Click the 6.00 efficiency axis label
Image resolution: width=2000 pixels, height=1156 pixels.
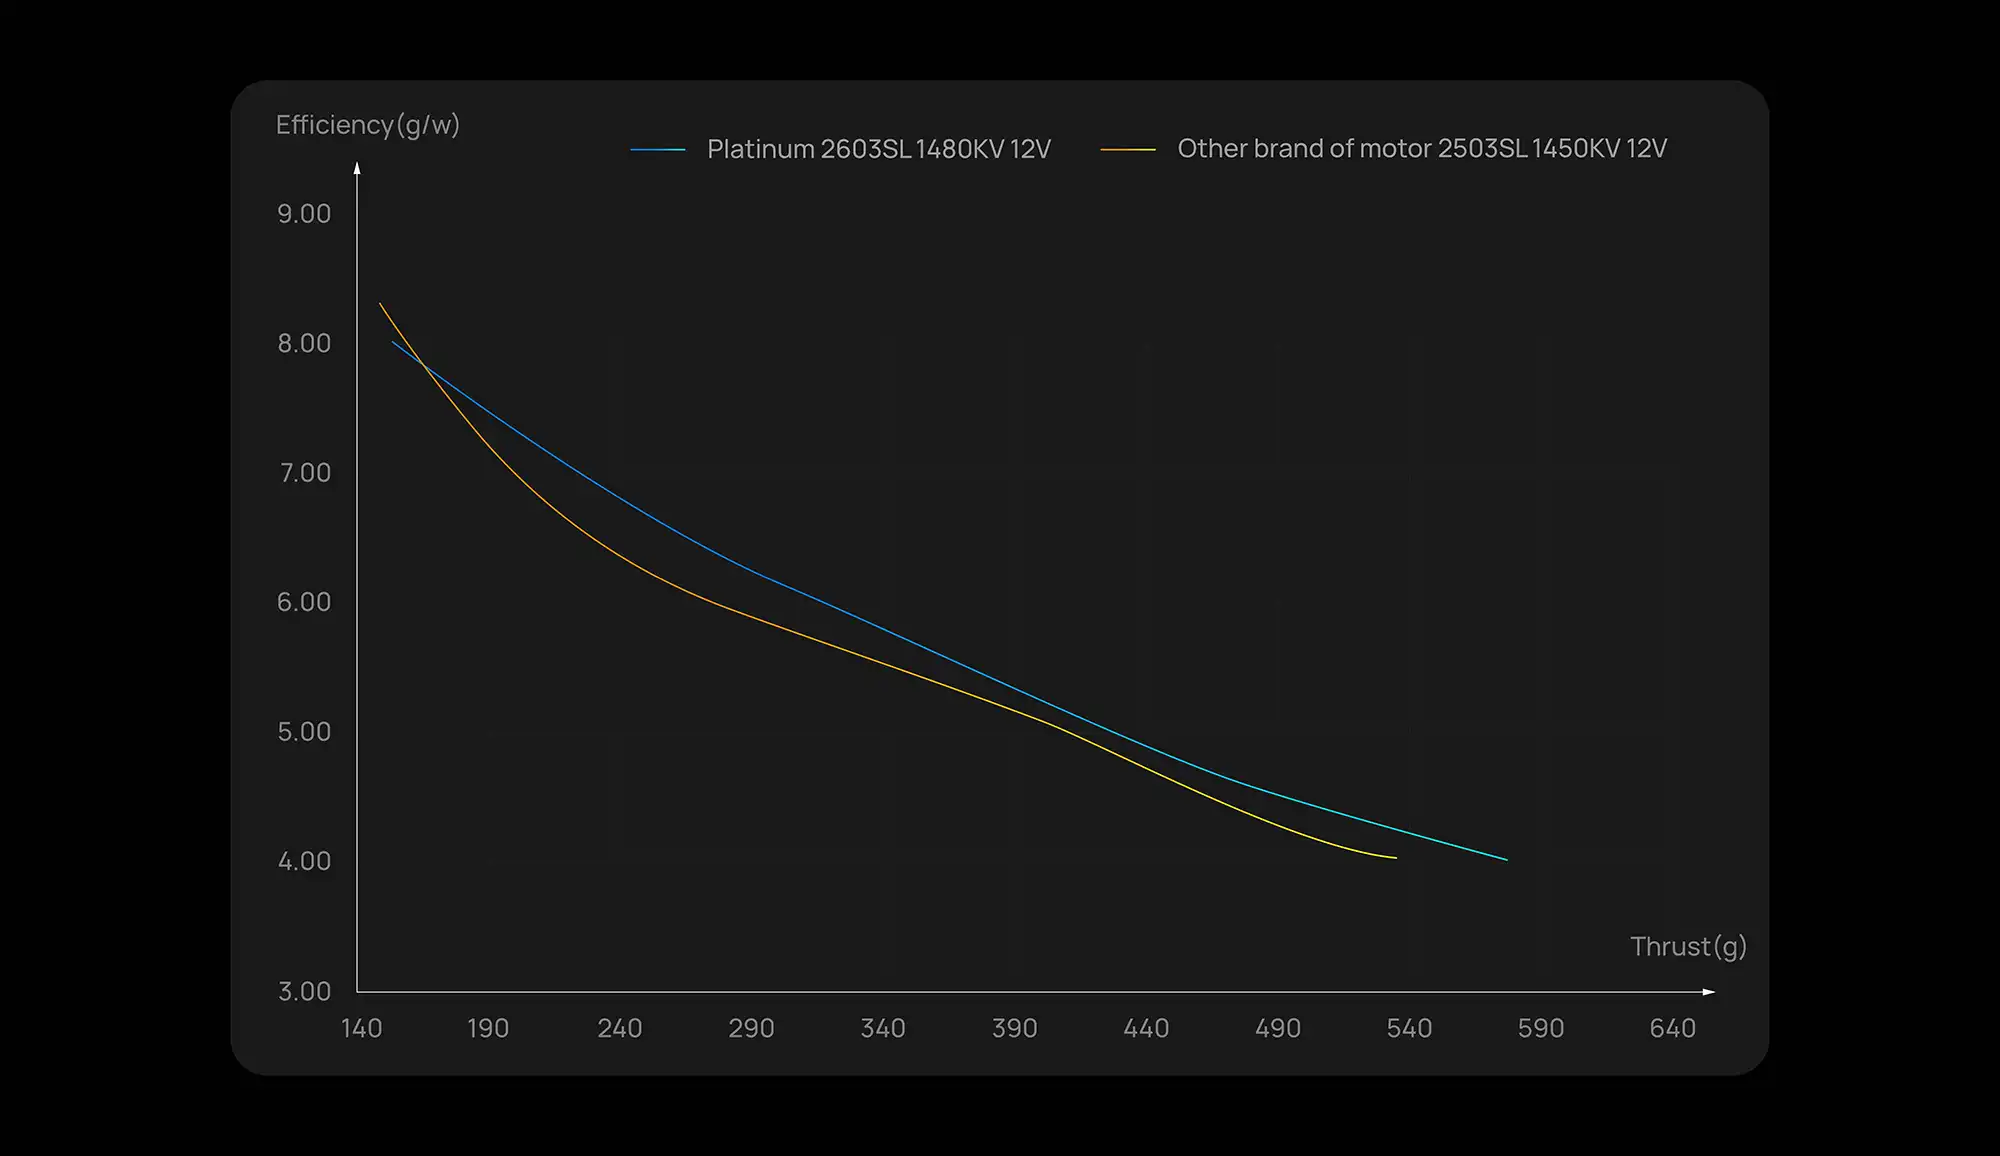(304, 602)
